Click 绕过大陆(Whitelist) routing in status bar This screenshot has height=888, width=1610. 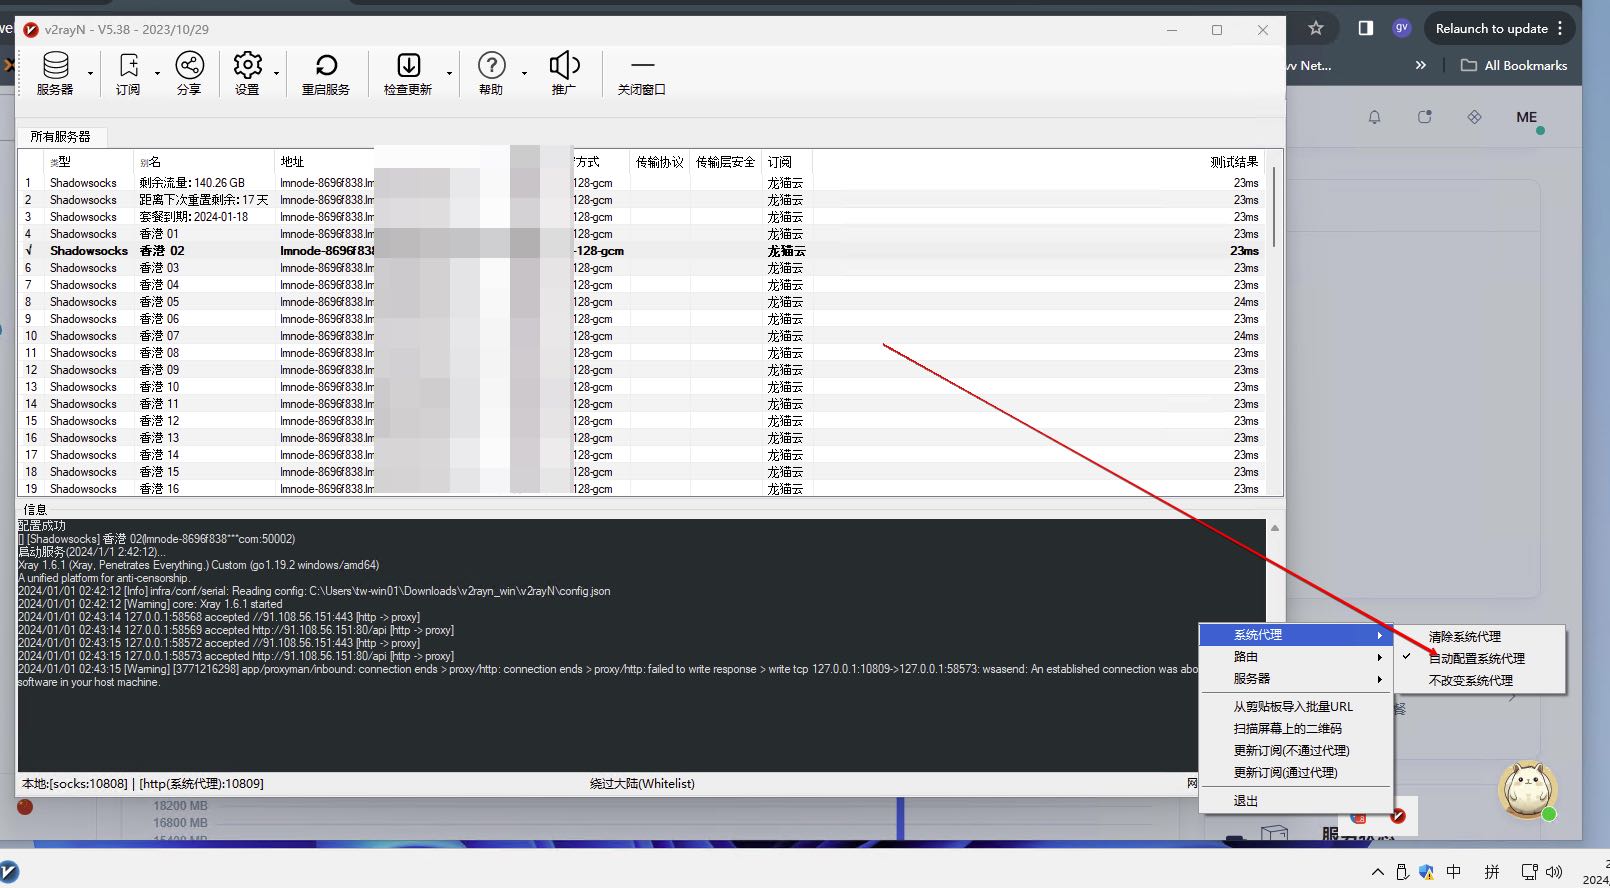642,784
